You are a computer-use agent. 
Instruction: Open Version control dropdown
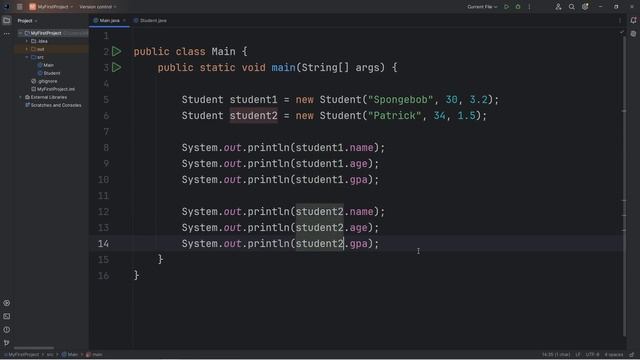[98, 7]
